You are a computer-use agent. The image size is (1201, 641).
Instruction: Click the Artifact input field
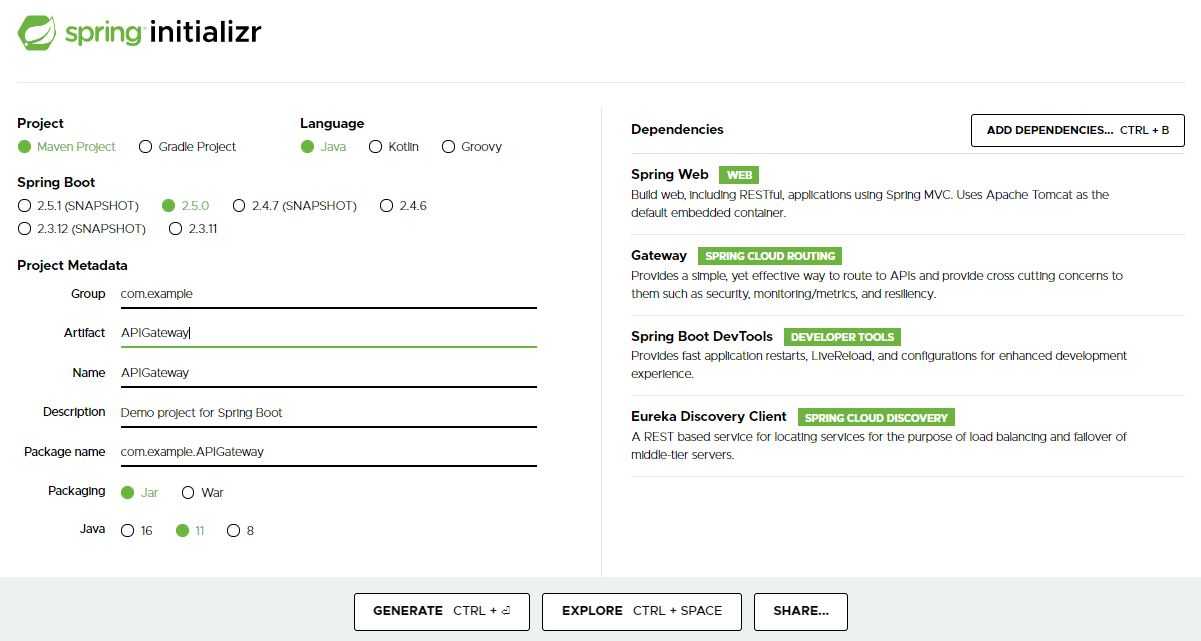coord(328,333)
